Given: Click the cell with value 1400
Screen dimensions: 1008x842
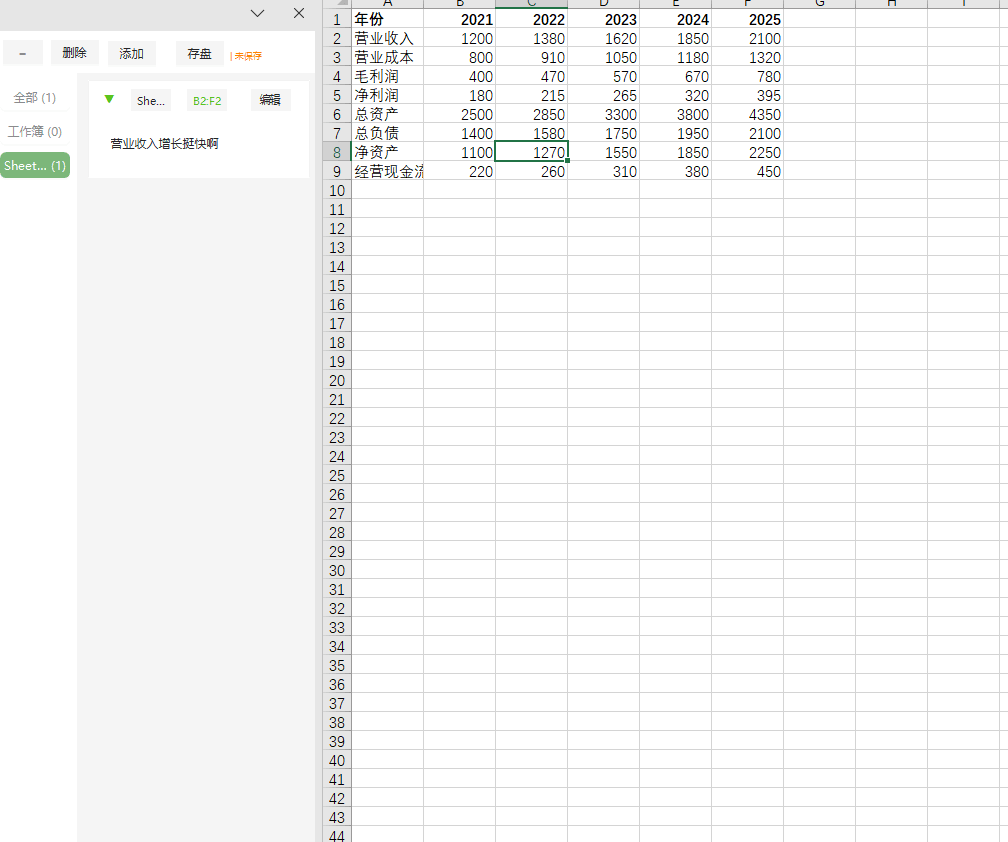Looking at the screenshot, I should [460, 133].
